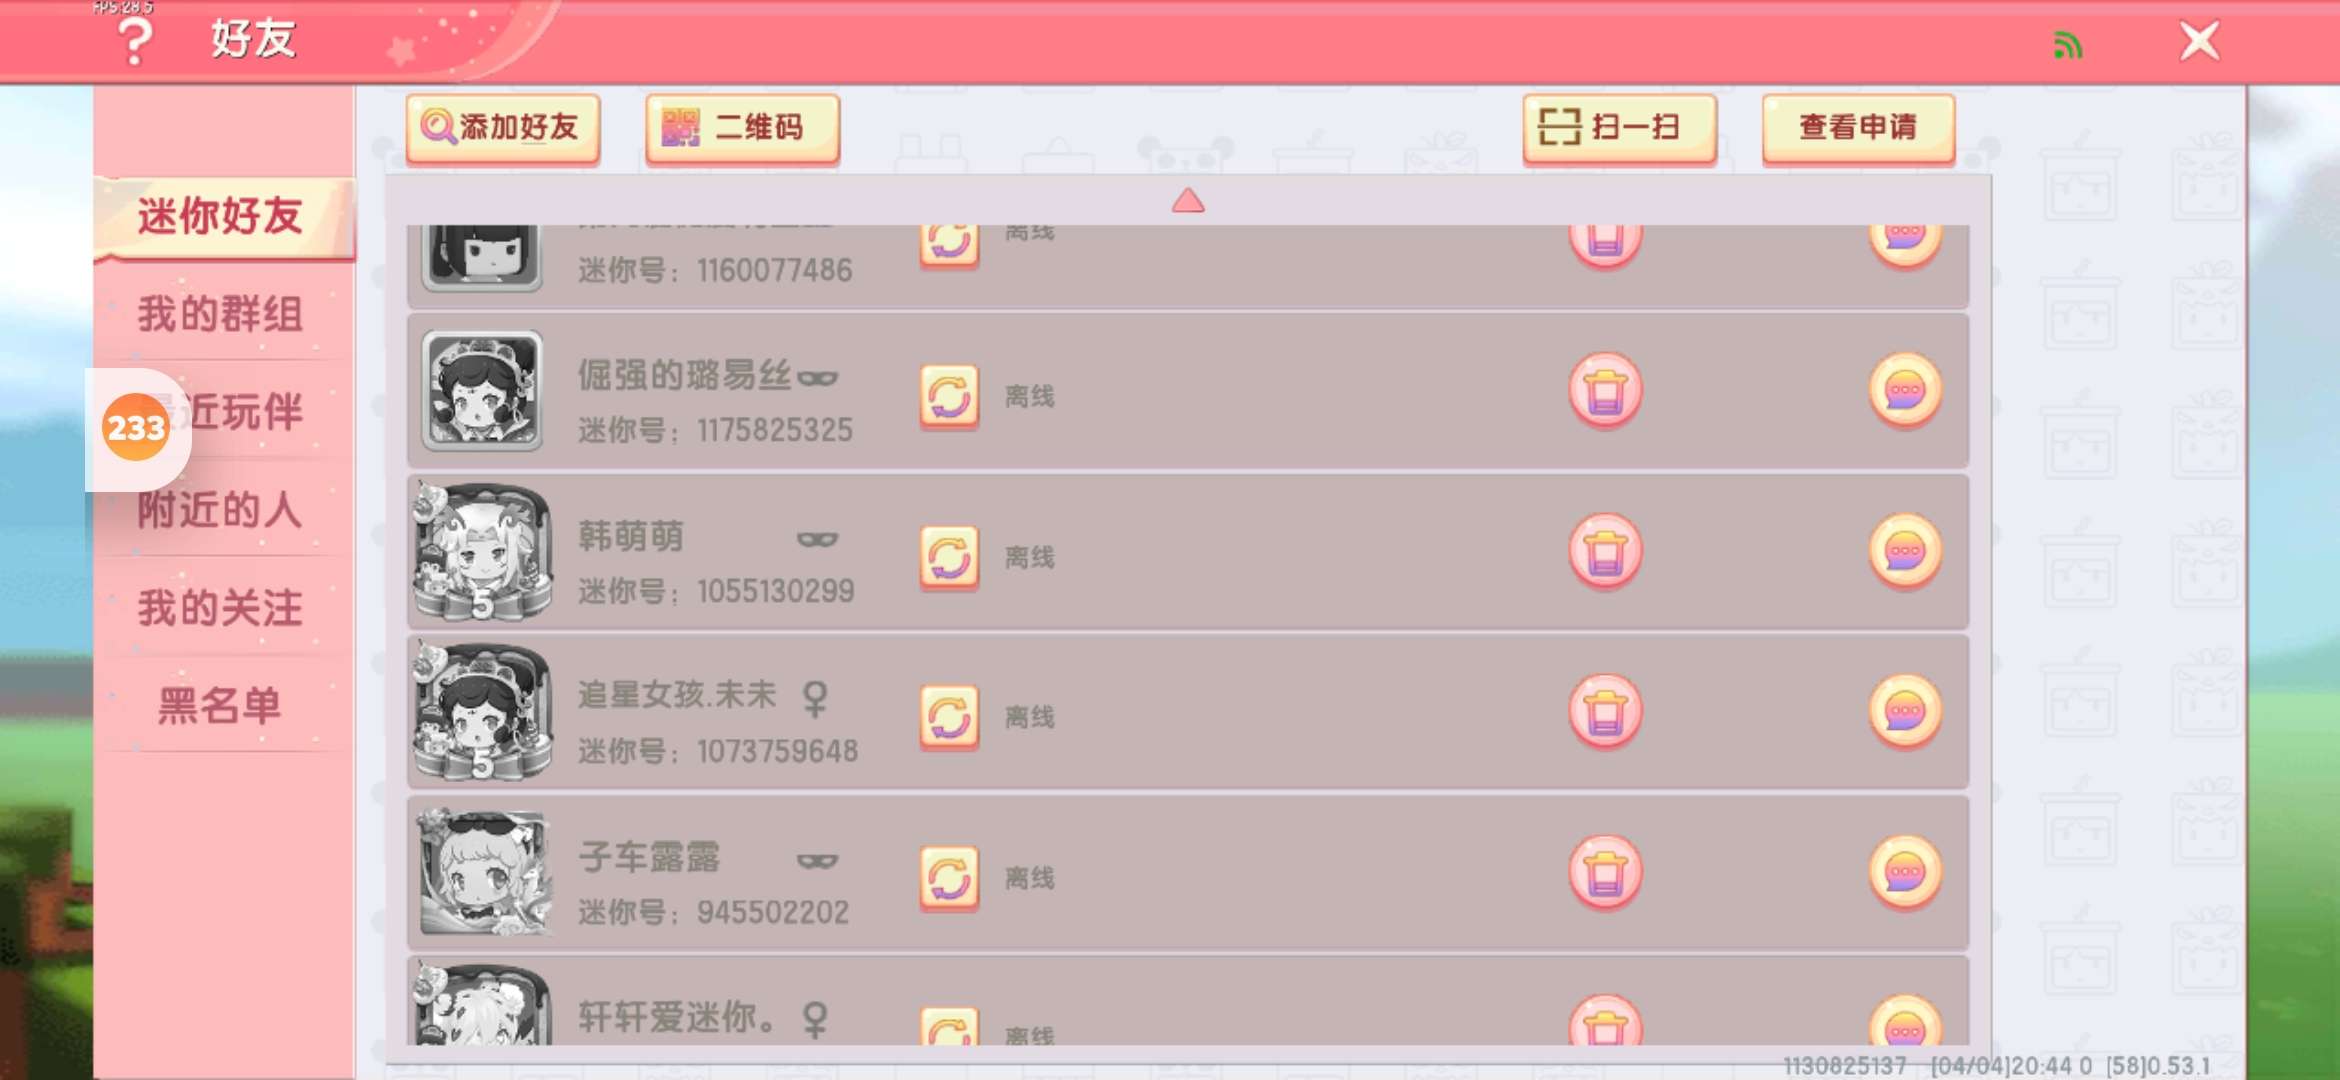View avatar of 韩萌萌

point(483,552)
